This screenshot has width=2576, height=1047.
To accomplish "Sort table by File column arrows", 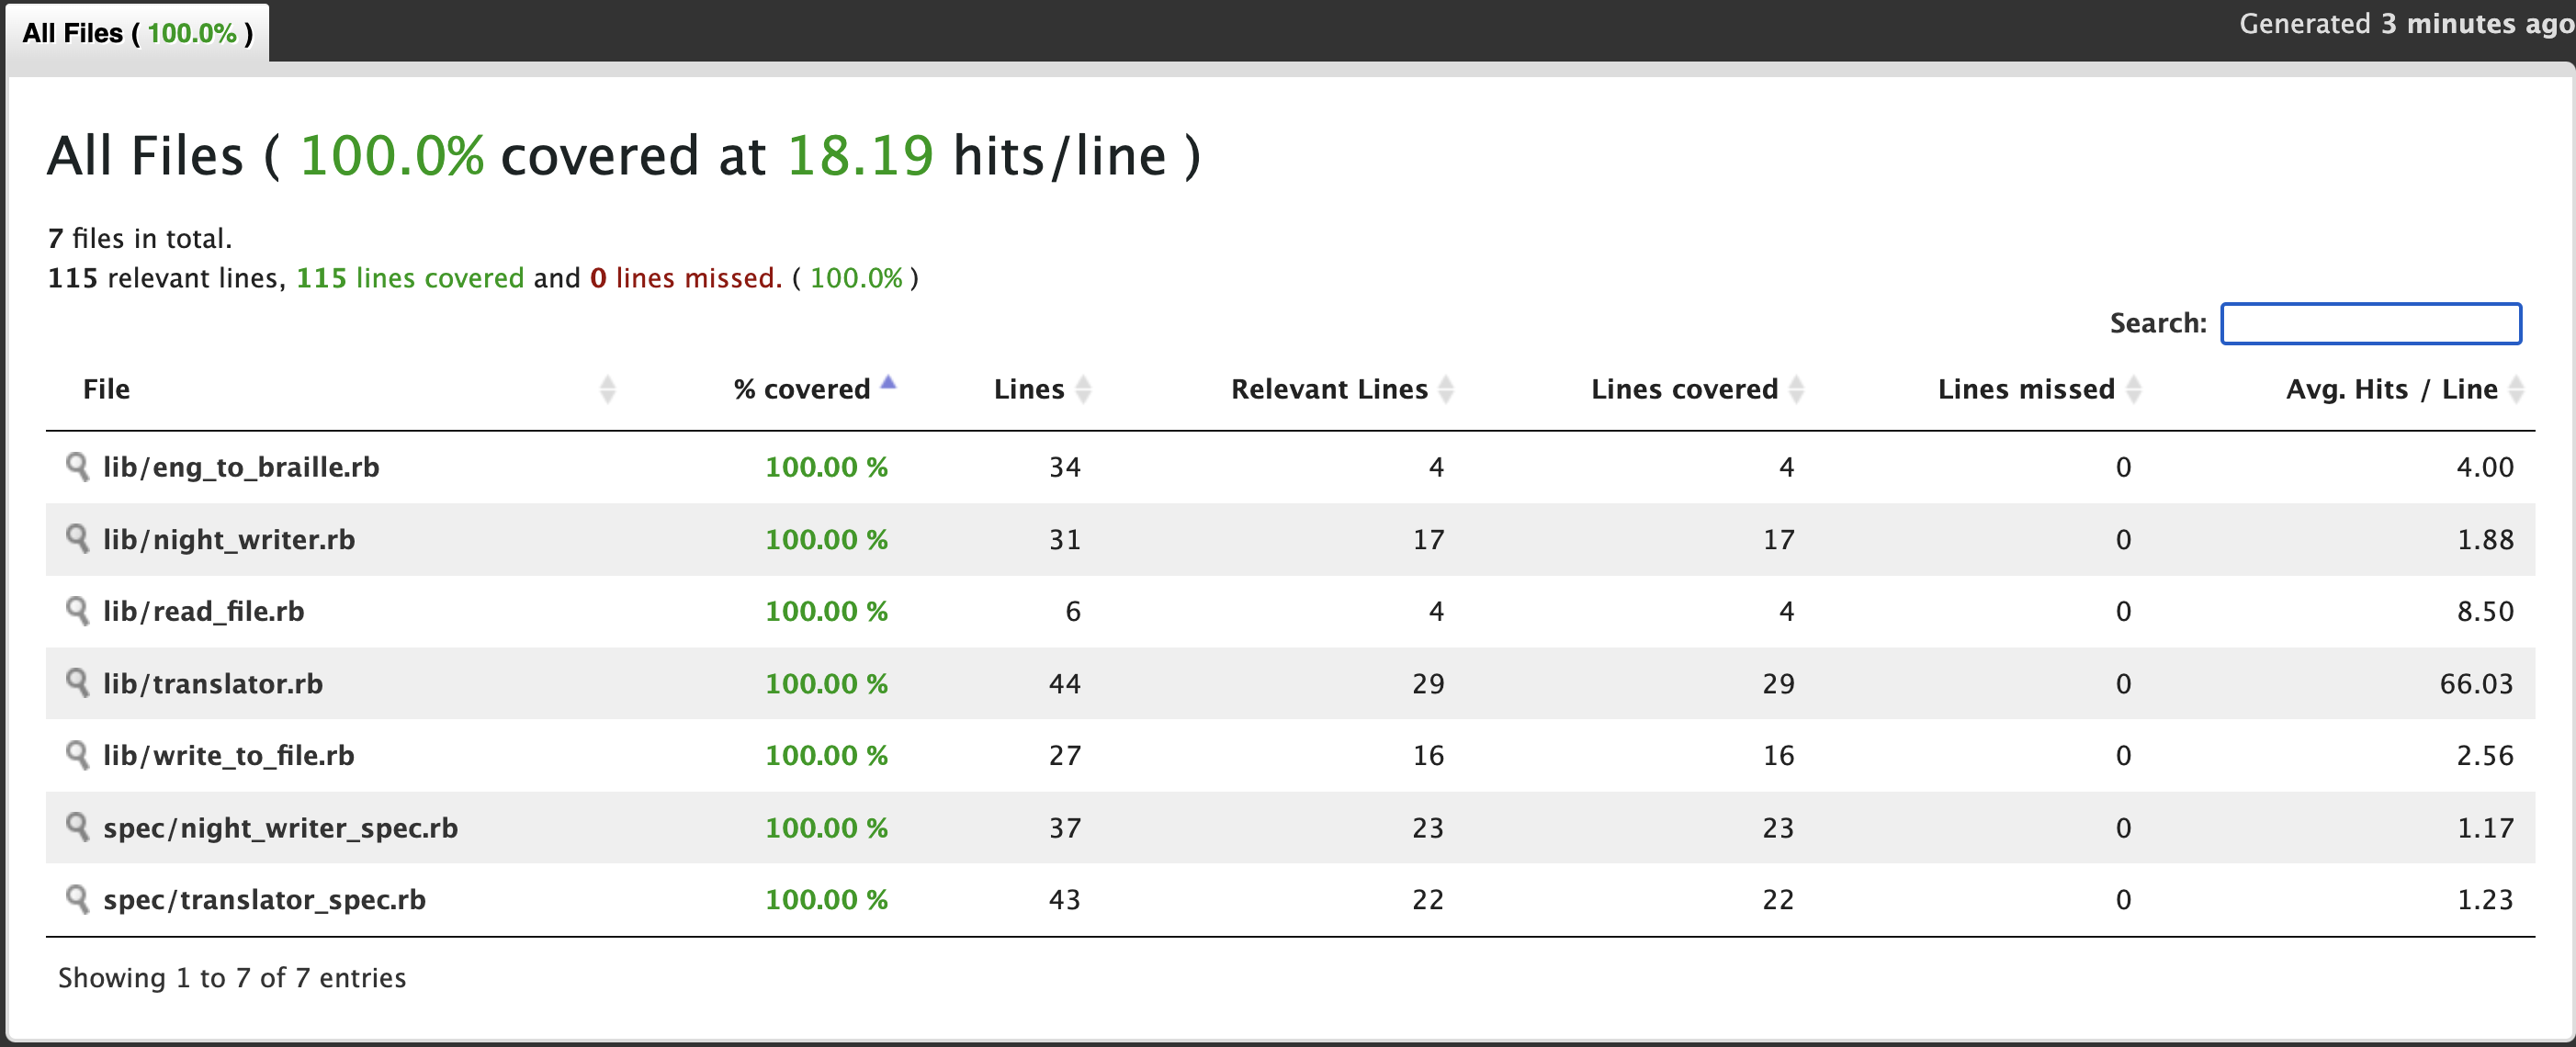I will click(x=607, y=389).
